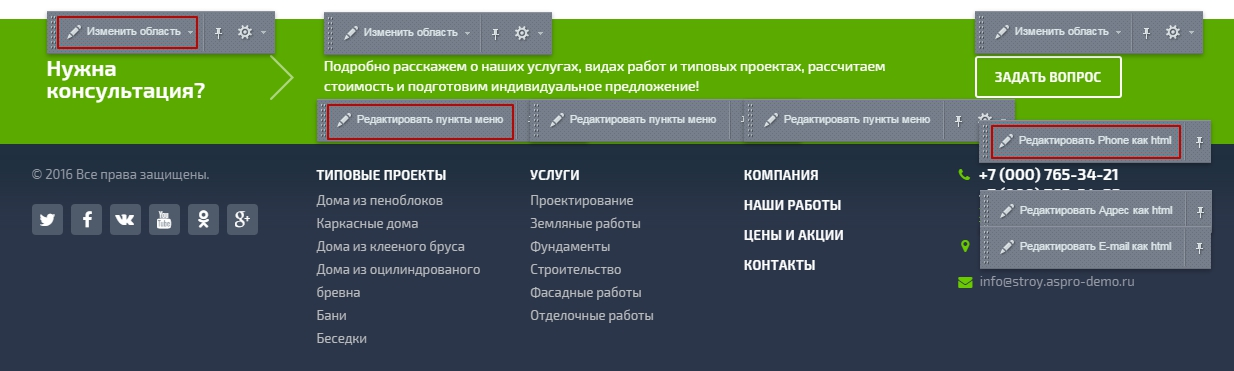The width and height of the screenshot is (1234, 371).
Task: Open 'Строительство' link
Action: click(575, 270)
